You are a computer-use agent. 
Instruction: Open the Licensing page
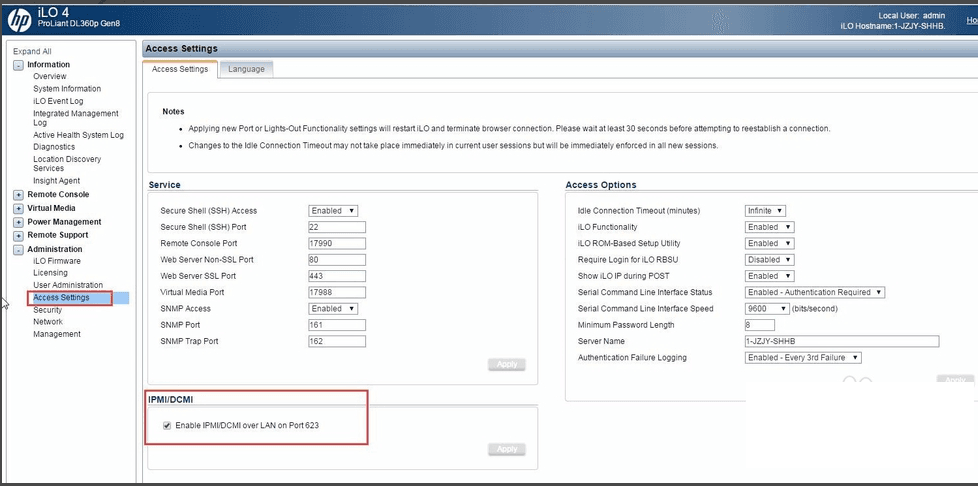point(50,273)
